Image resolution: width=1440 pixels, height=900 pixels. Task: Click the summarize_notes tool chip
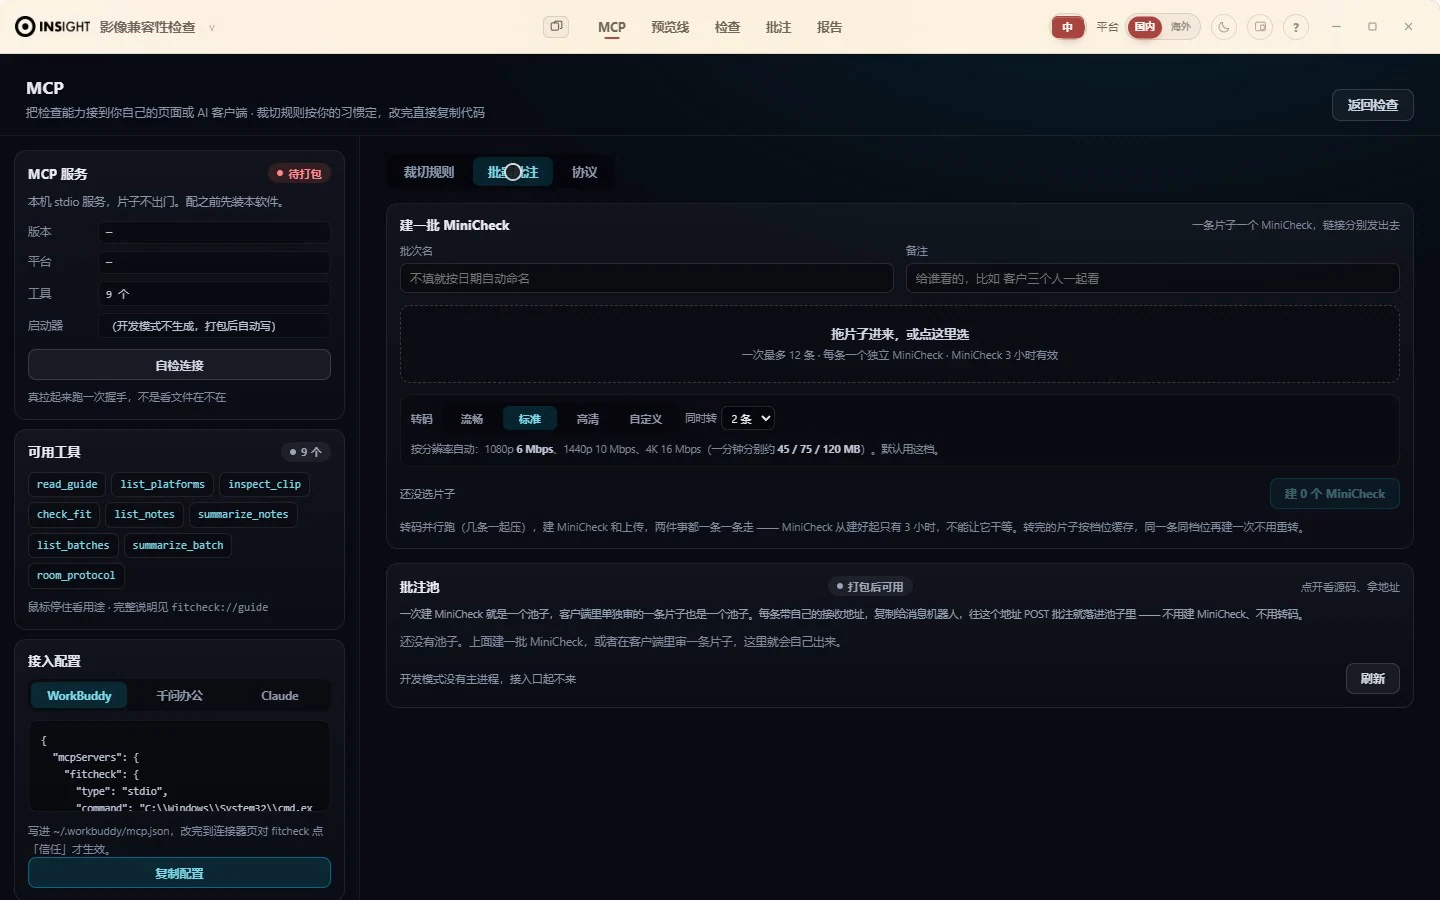(x=243, y=514)
